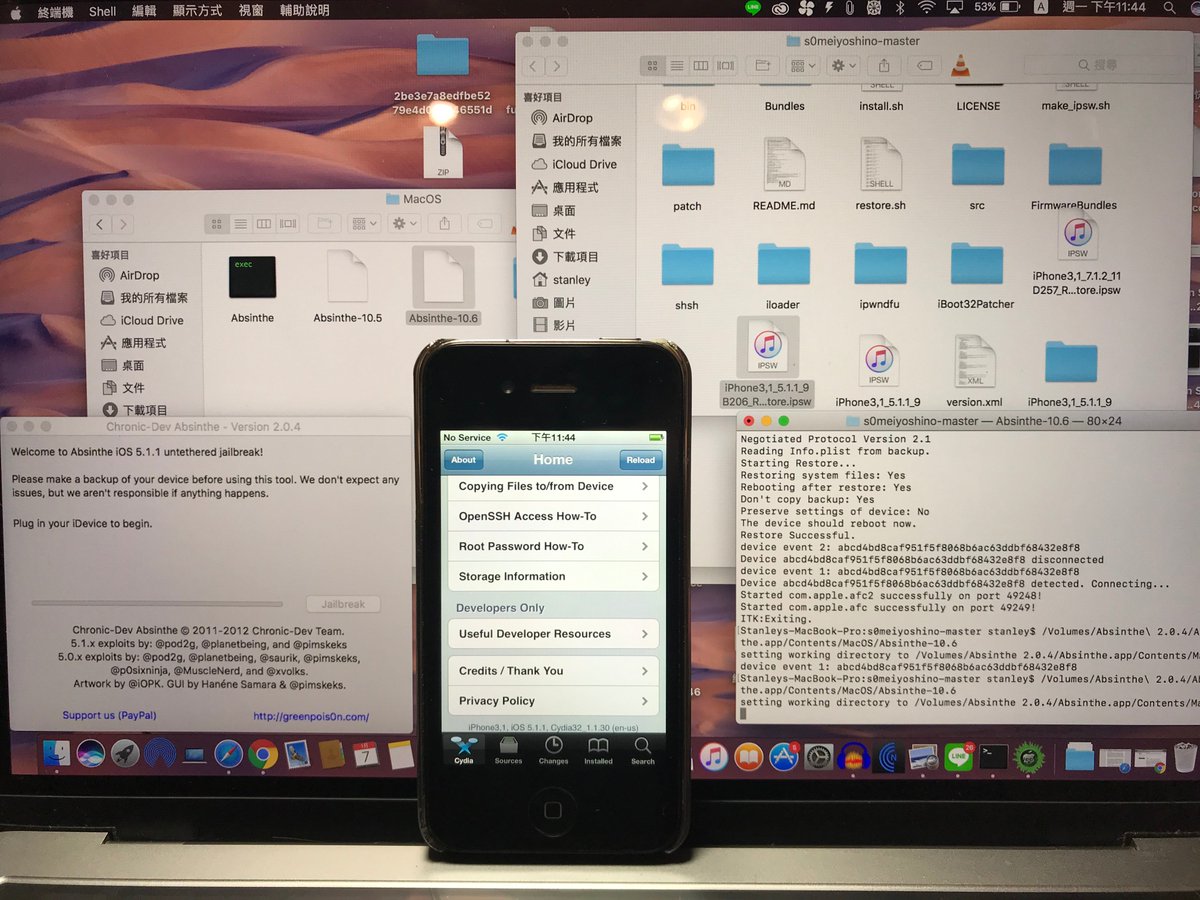Switch s0meiyoshino-master window to icon view

click(653, 66)
